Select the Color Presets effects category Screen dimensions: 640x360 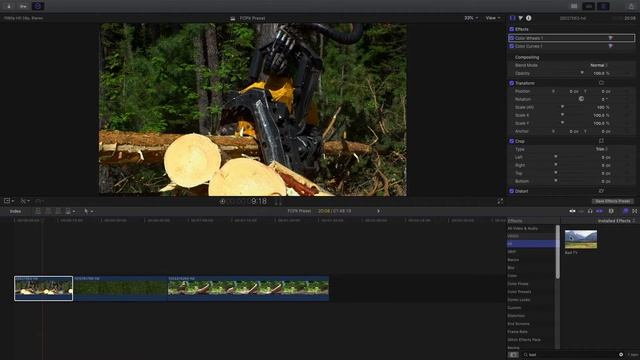pos(519,292)
